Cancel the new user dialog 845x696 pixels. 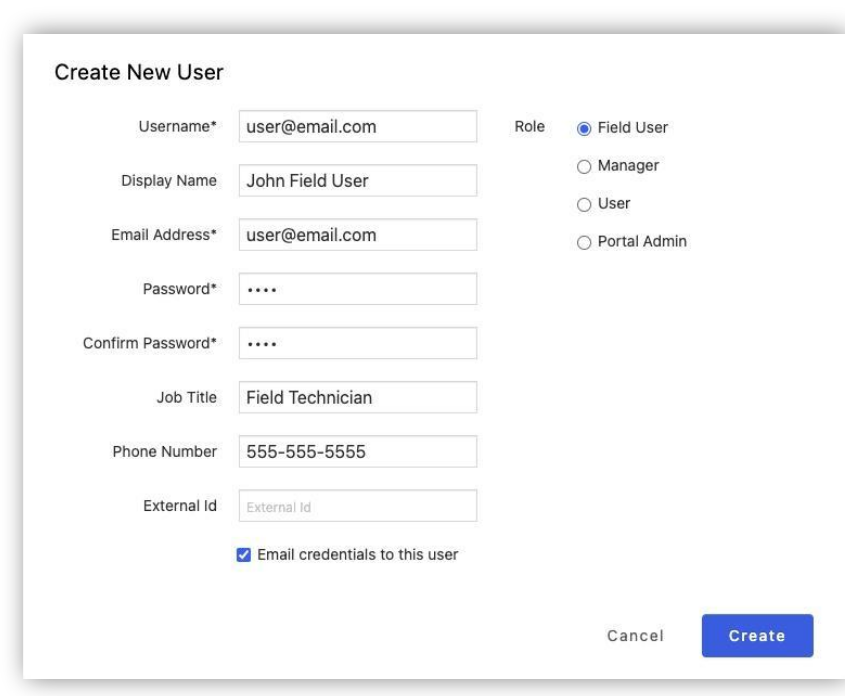[x=635, y=636]
